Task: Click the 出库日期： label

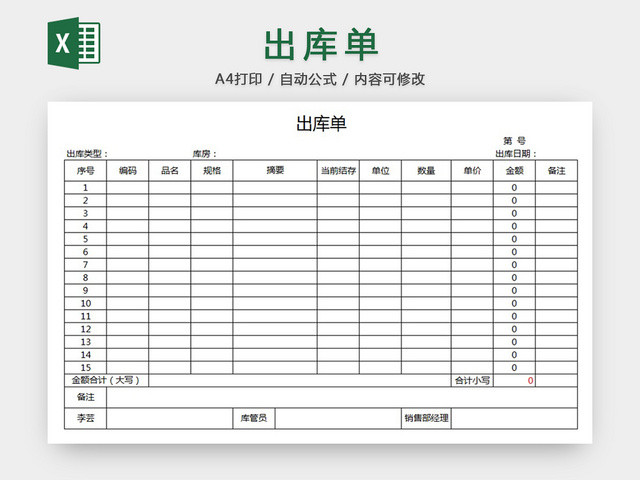Action: coord(516,154)
